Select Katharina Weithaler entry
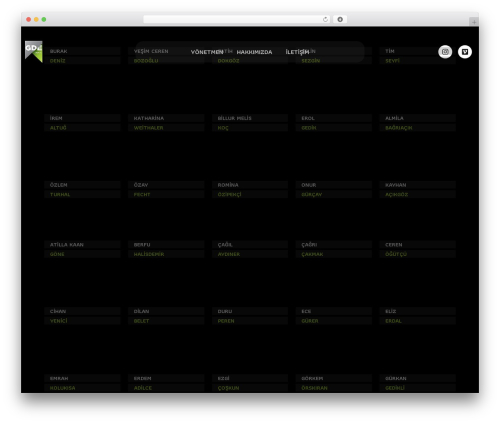 click(x=166, y=123)
